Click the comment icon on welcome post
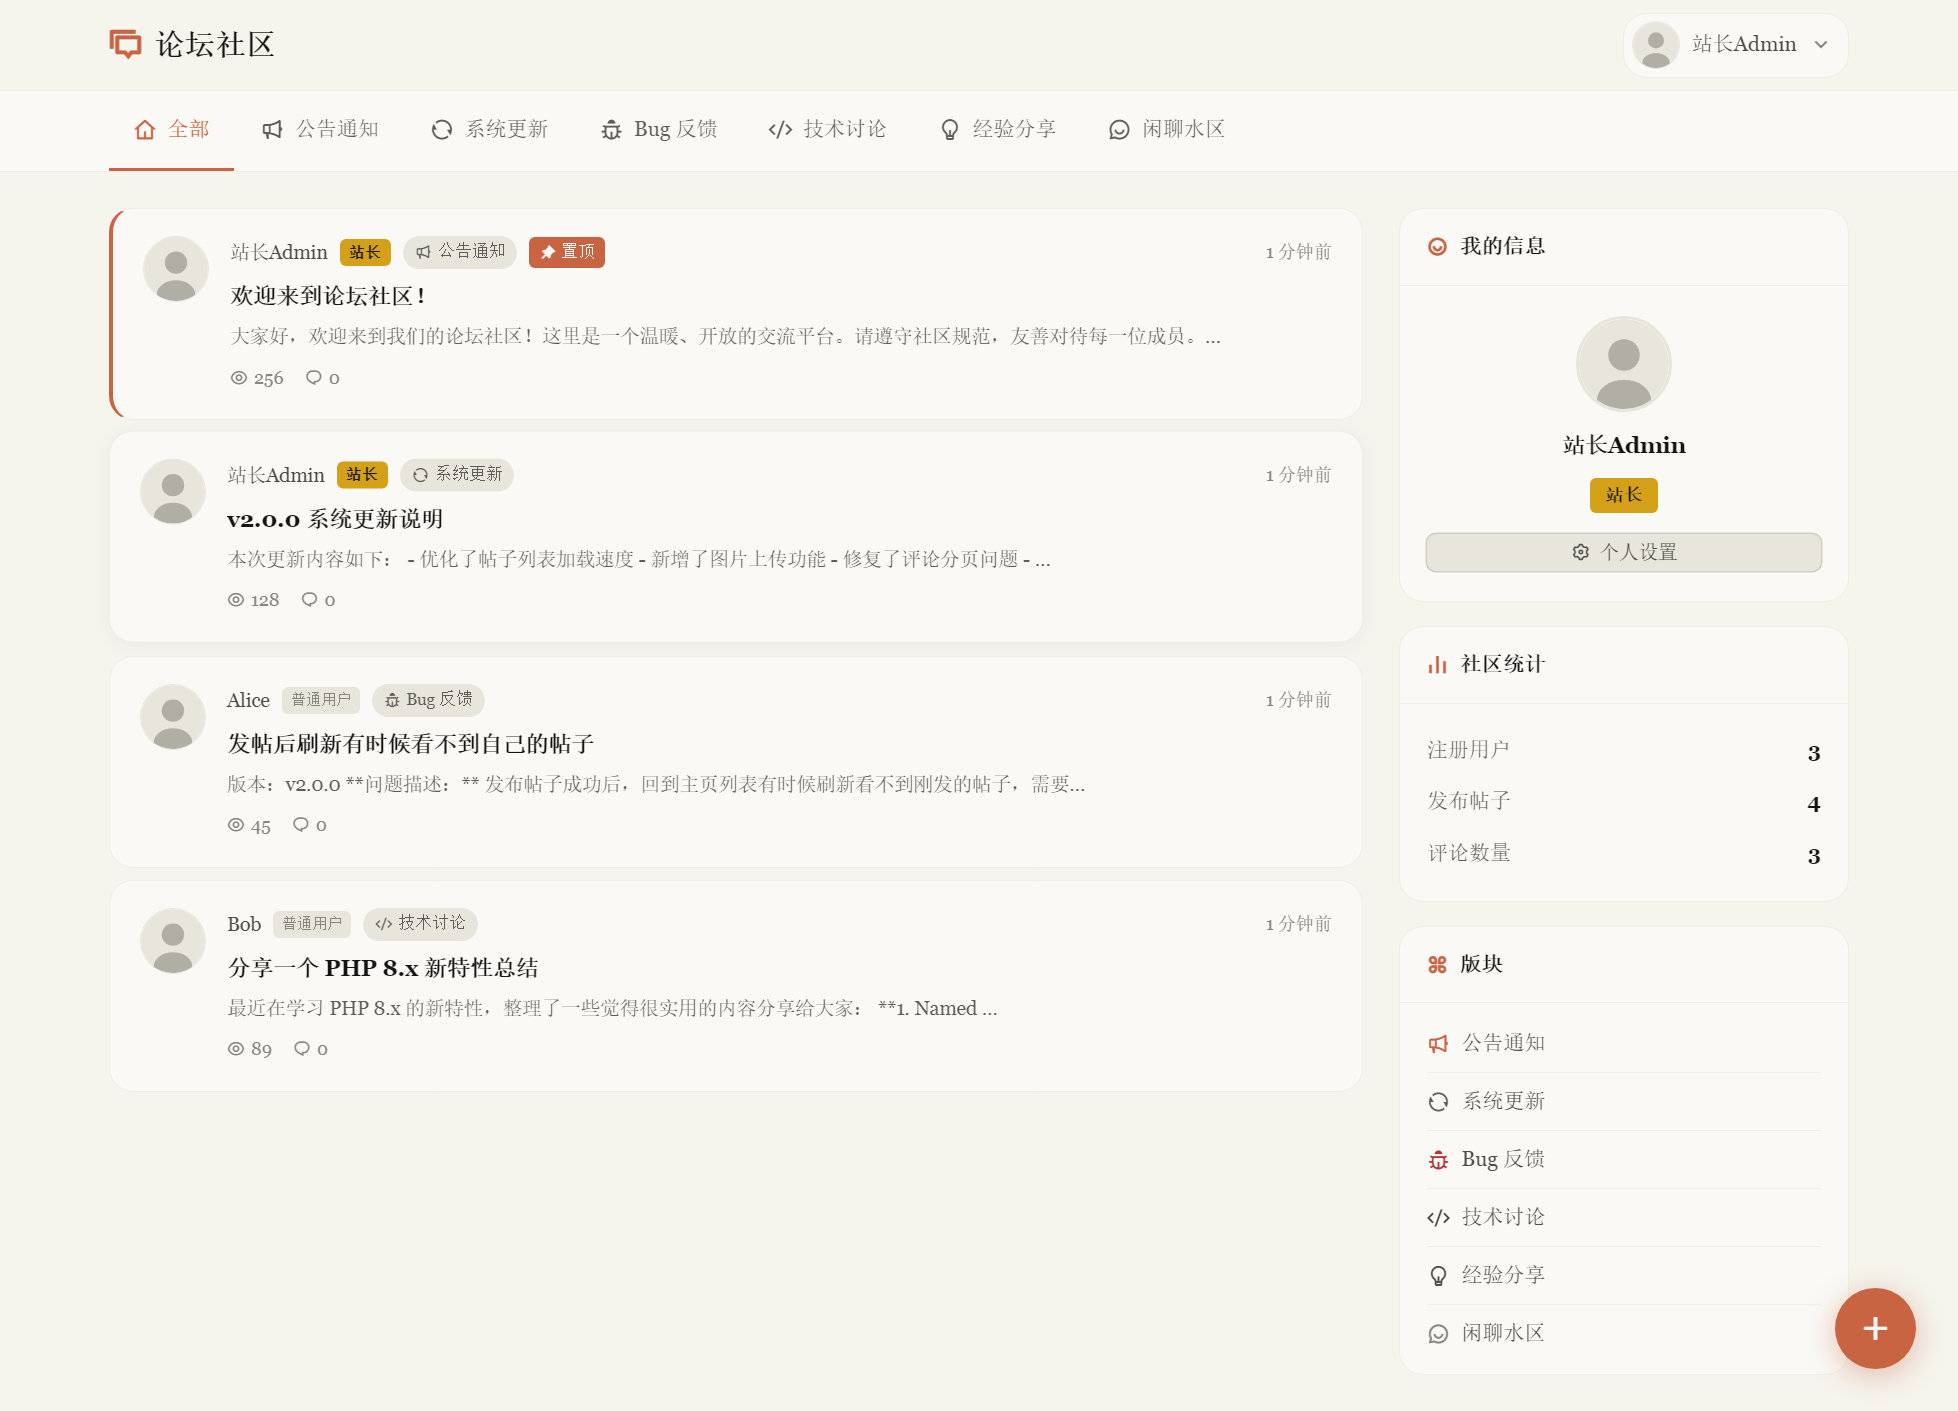The height and width of the screenshot is (1411, 1958). pos(314,378)
